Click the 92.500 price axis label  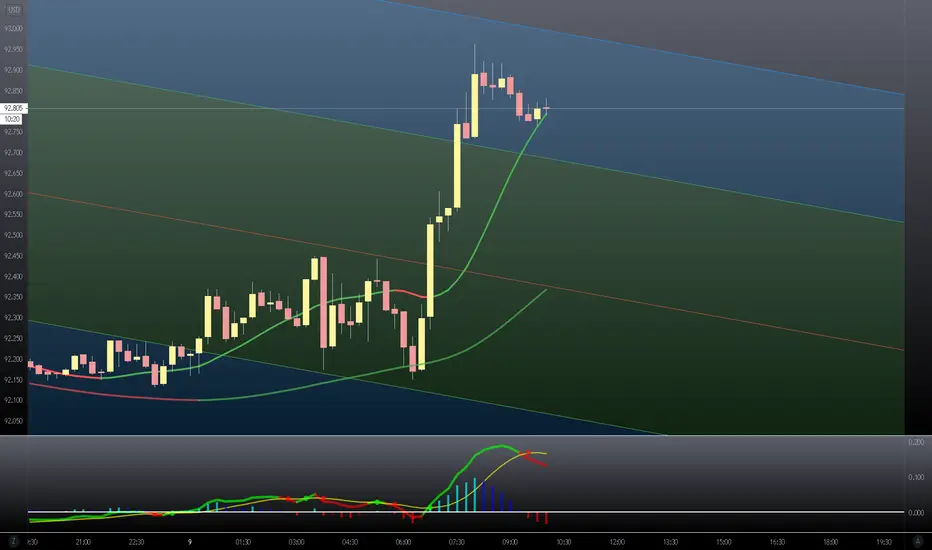coord(13,235)
